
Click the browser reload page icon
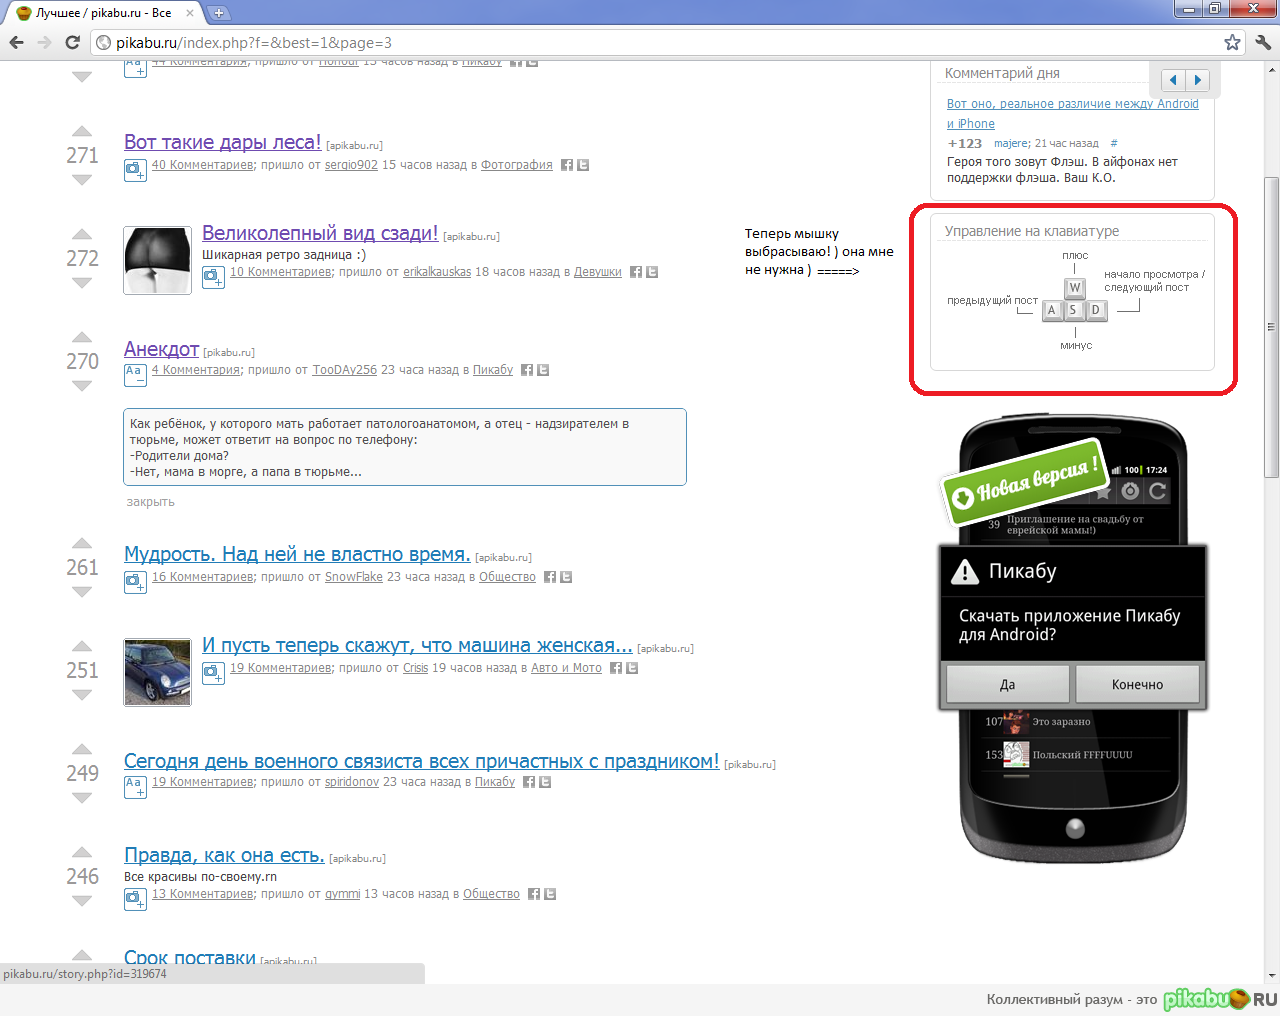pyautogui.click(x=72, y=42)
